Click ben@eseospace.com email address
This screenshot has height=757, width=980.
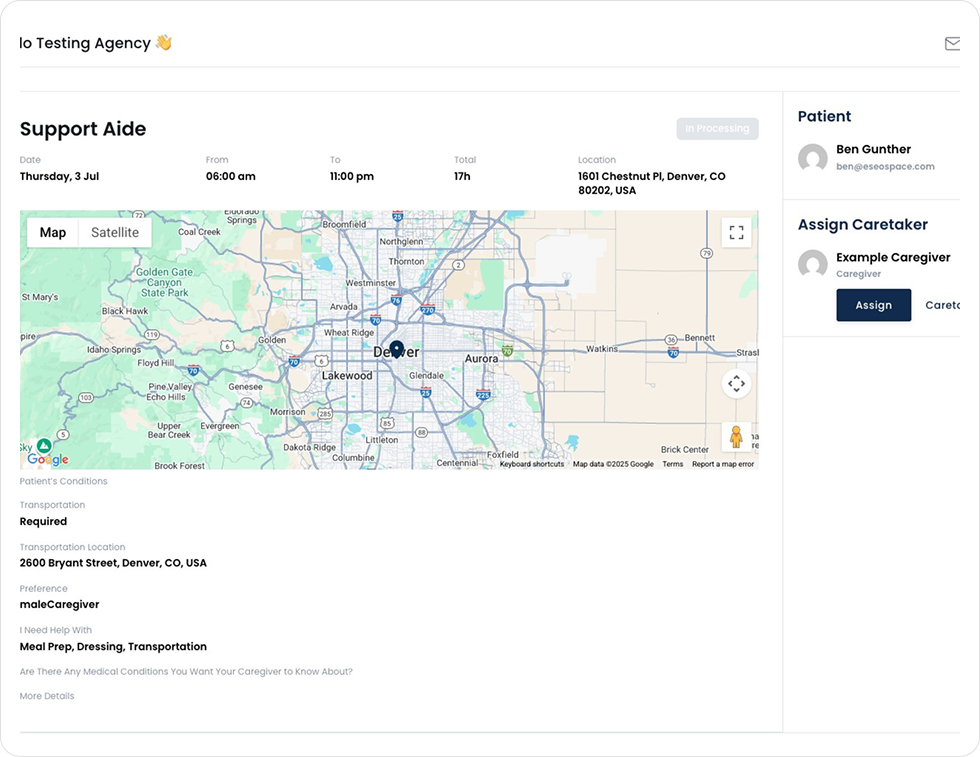[x=885, y=166]
